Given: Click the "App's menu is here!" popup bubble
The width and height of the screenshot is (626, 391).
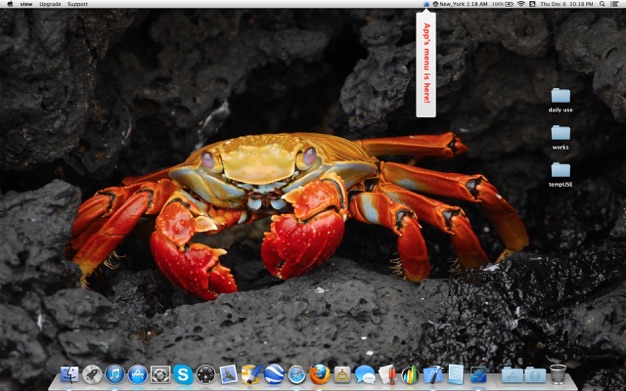Looking at the screenshot, I should tap(426, 64).
